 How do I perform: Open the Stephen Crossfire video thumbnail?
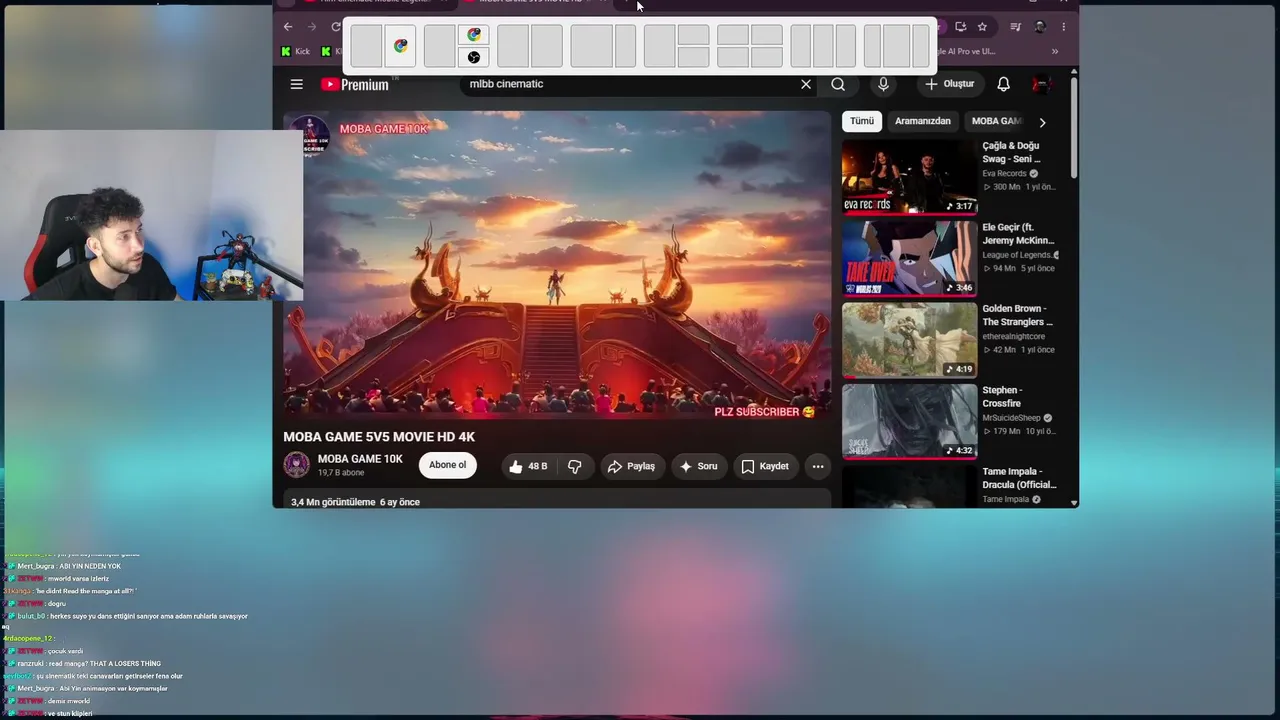909,421
